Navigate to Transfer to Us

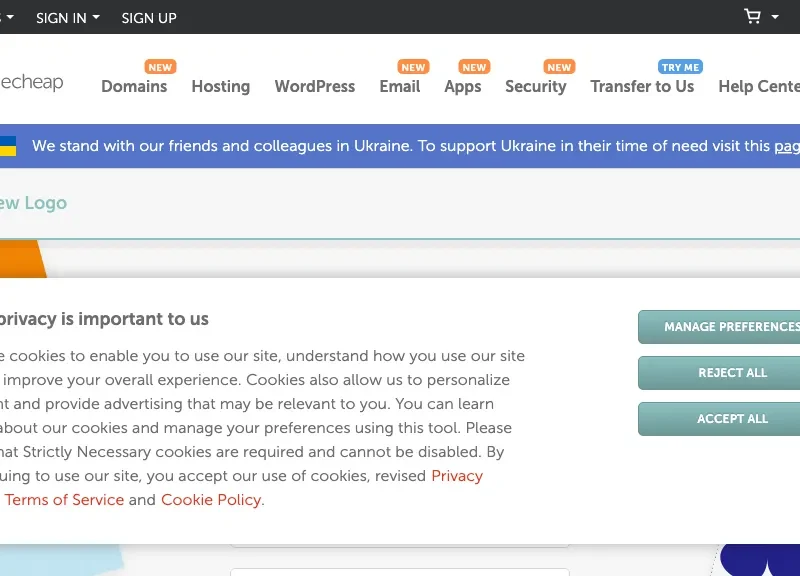click(x=643, y=87)
